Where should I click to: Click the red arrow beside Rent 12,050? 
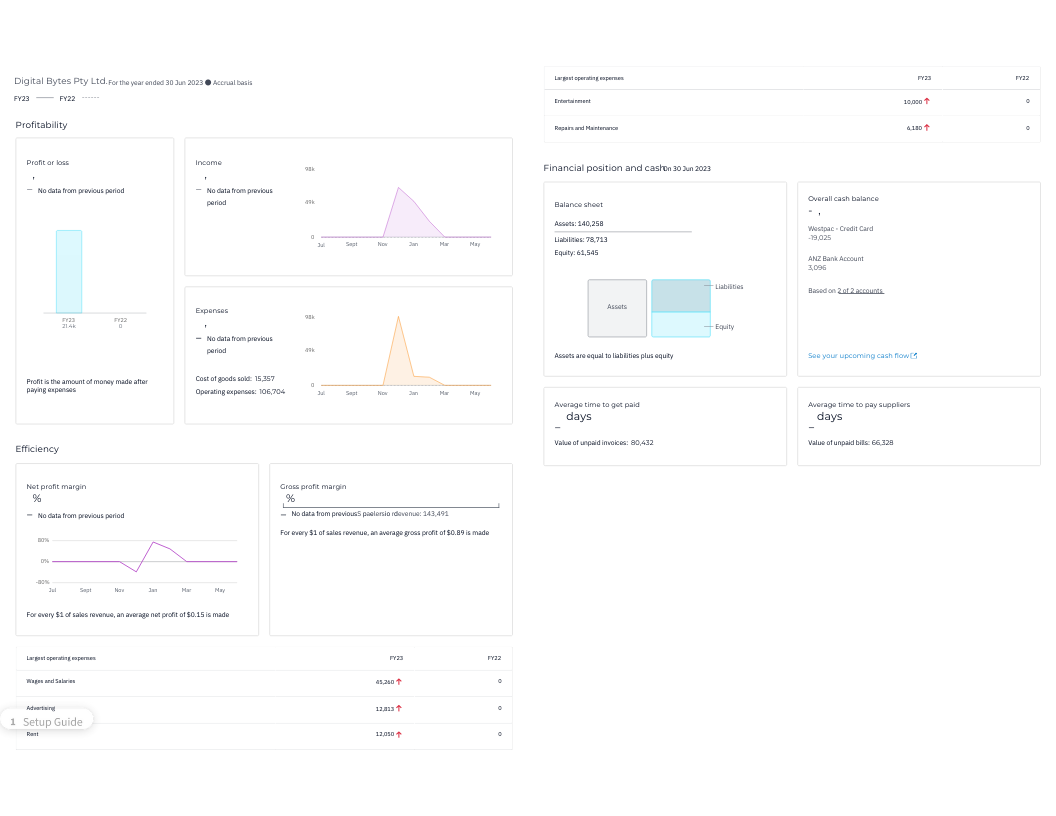click(399, 735)
